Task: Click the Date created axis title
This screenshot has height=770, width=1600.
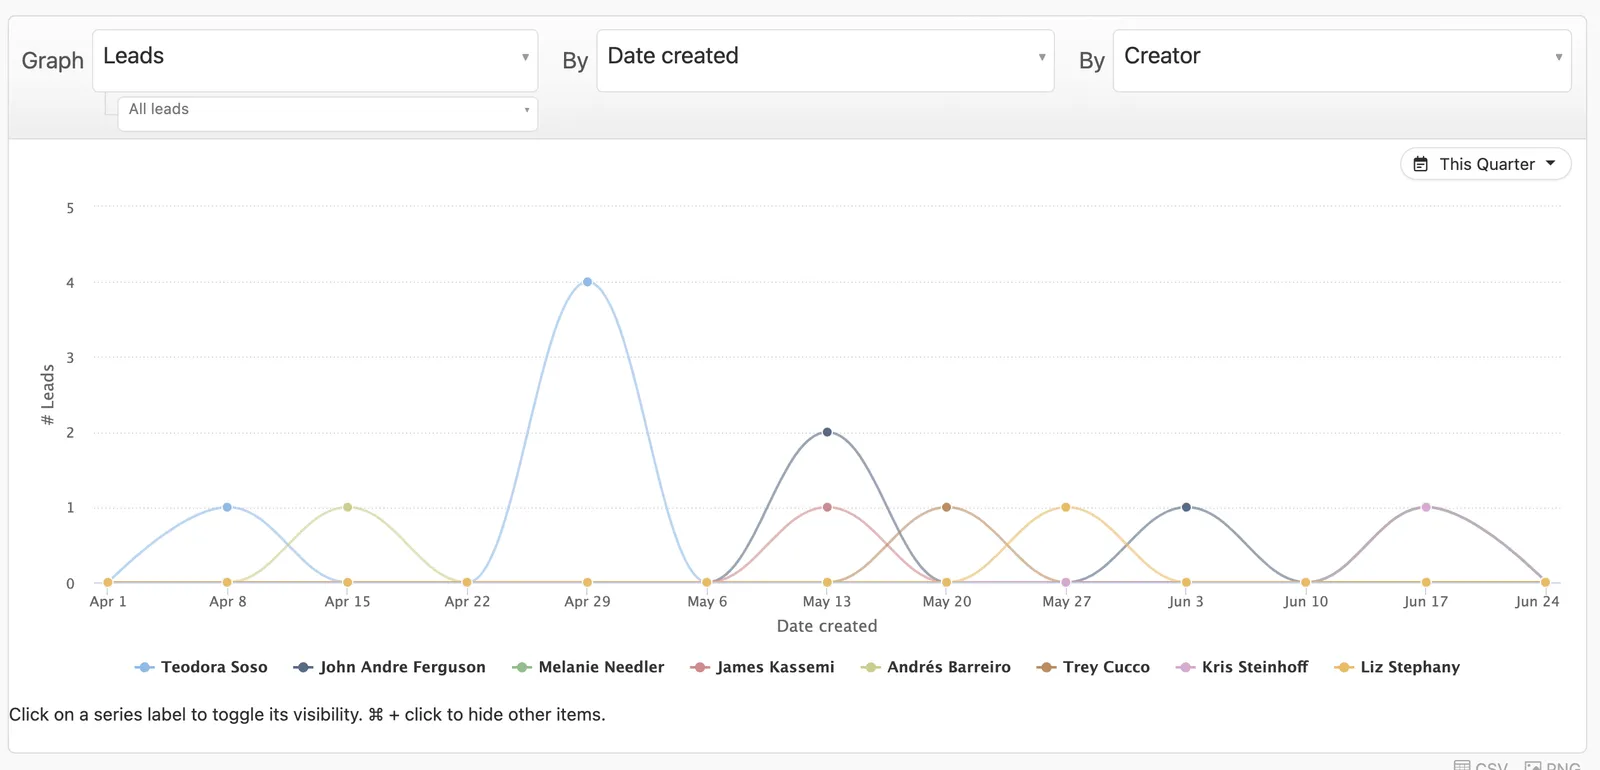Action: point(827,626)
